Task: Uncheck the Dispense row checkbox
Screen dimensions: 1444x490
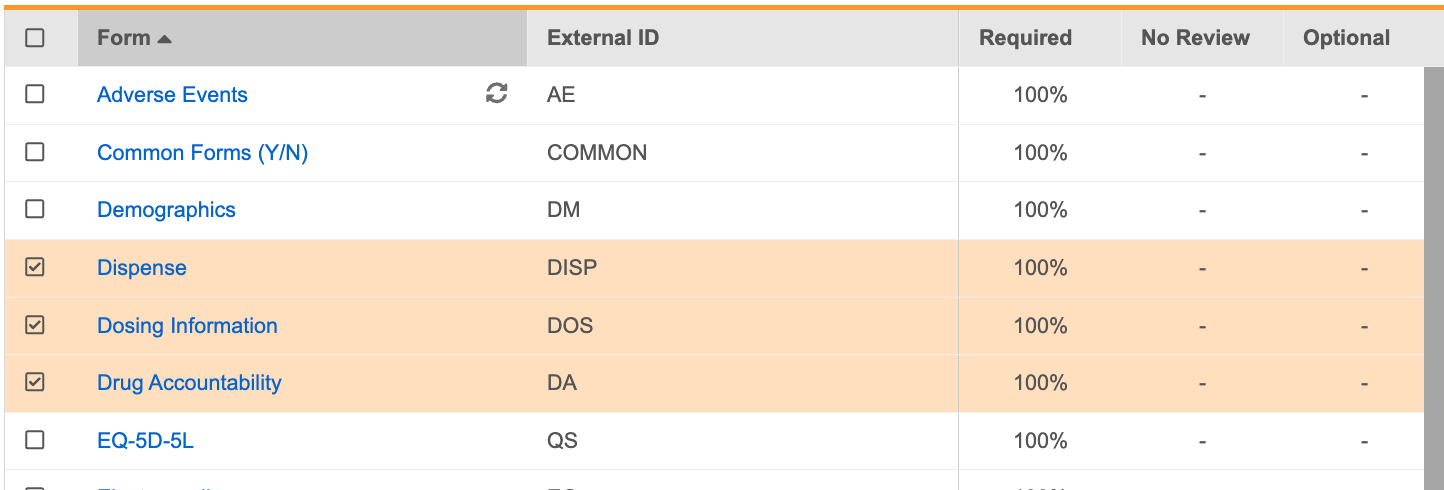Action: click(x=35, y=268)
